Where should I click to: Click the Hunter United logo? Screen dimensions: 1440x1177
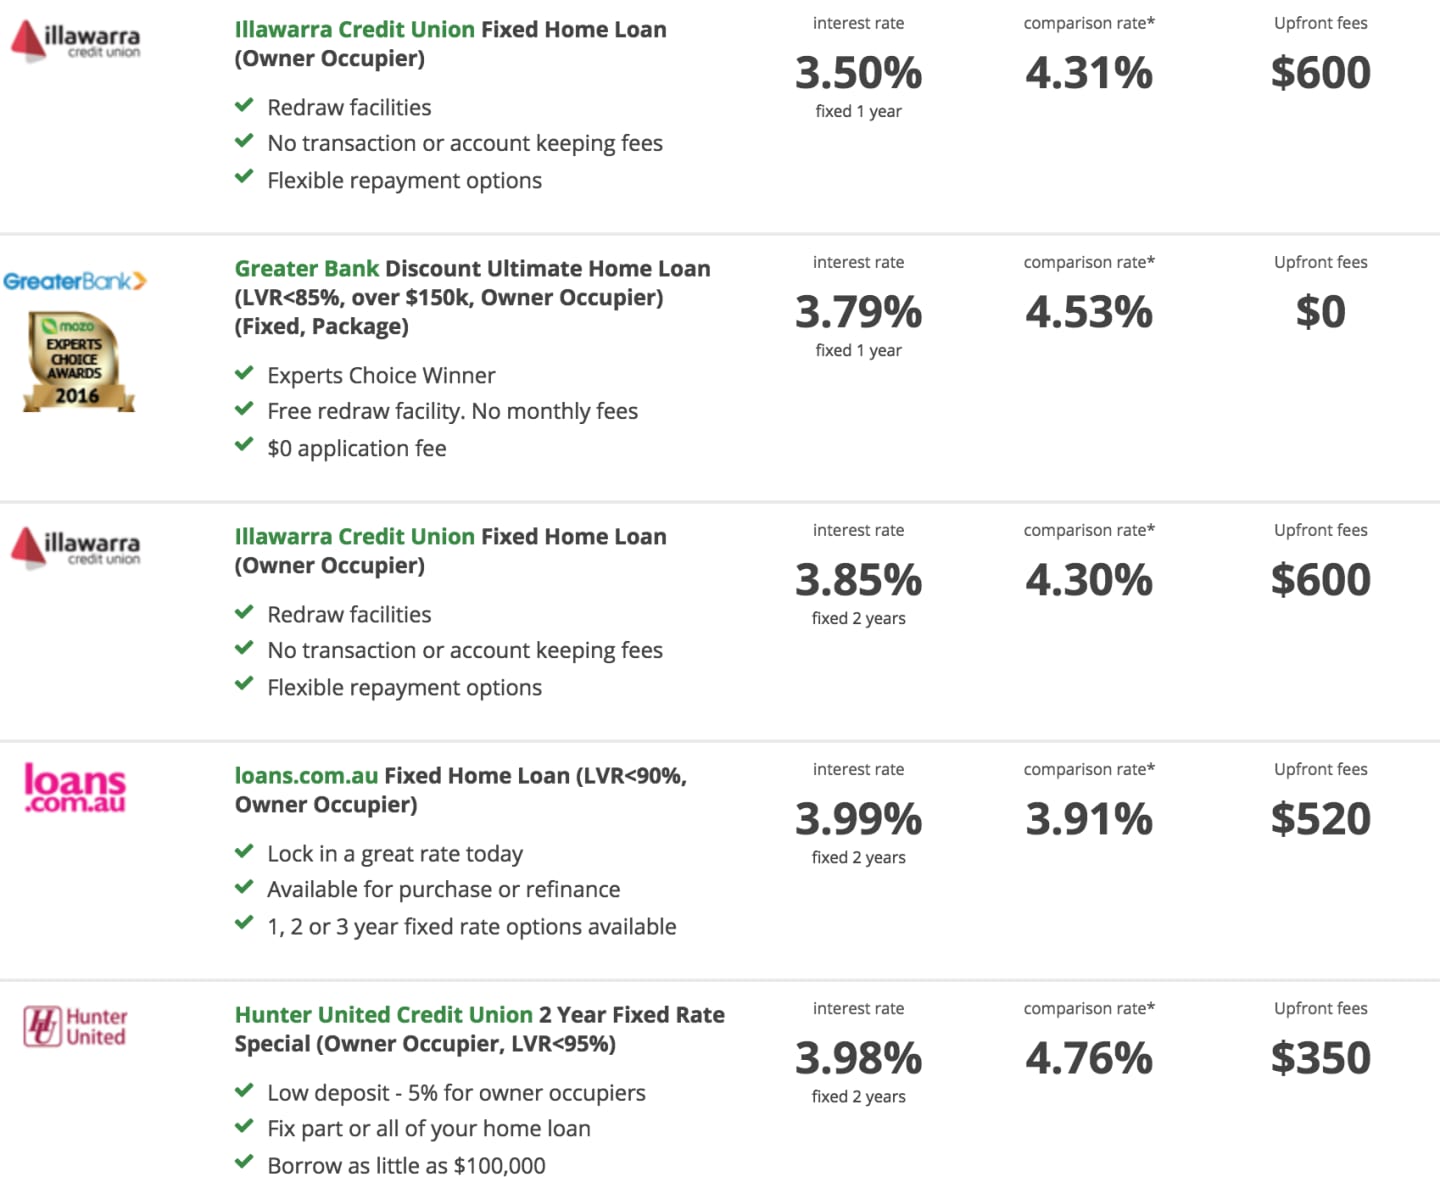[75, 1027]
